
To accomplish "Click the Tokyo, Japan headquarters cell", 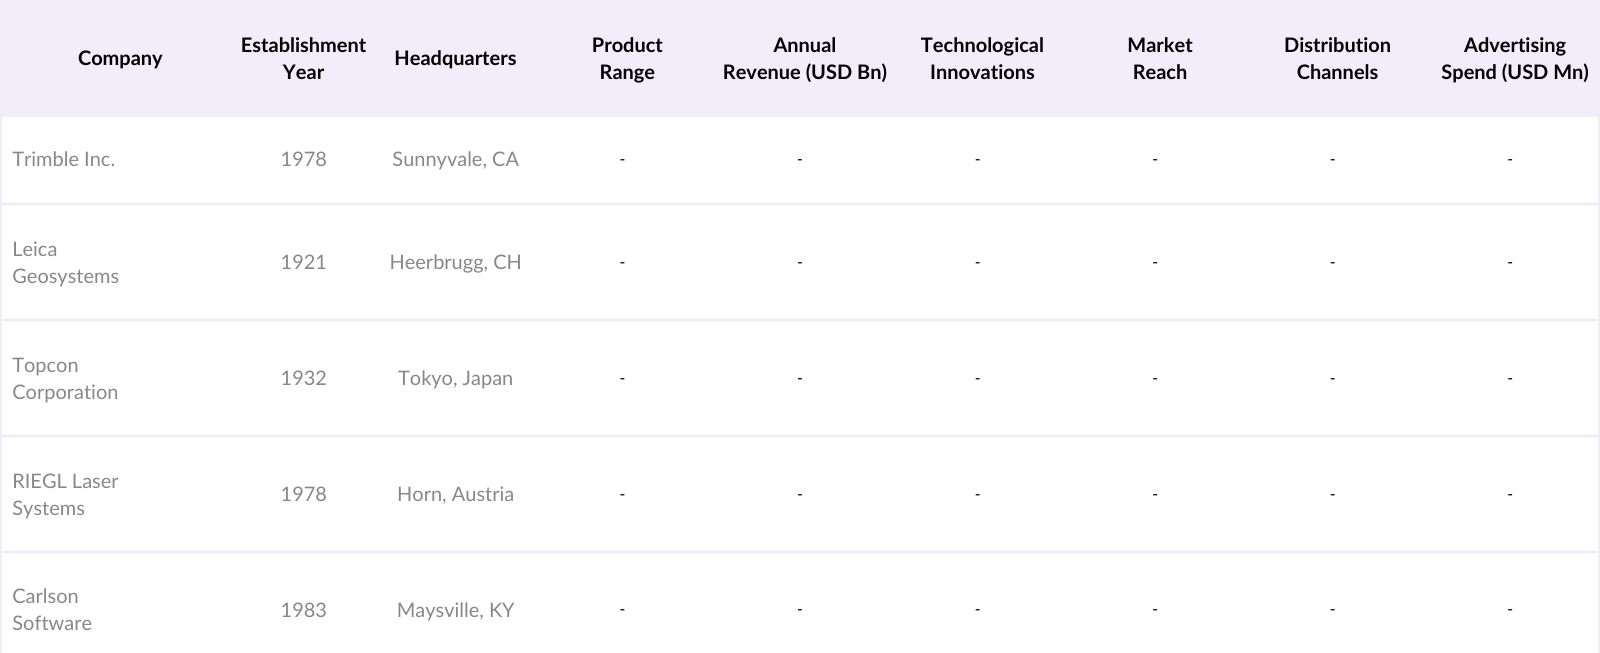I will (455, 378).
